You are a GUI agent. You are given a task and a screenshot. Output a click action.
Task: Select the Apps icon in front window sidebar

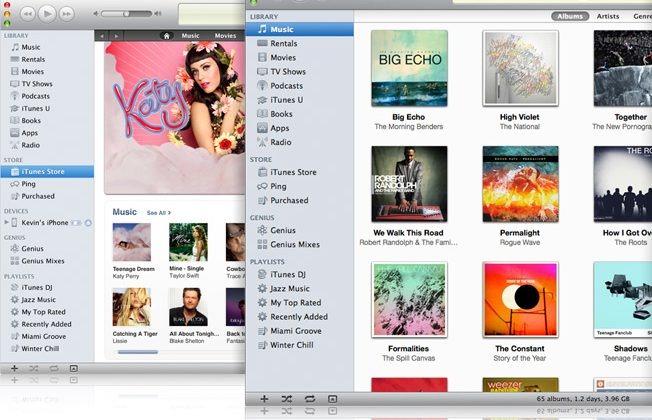262,128
